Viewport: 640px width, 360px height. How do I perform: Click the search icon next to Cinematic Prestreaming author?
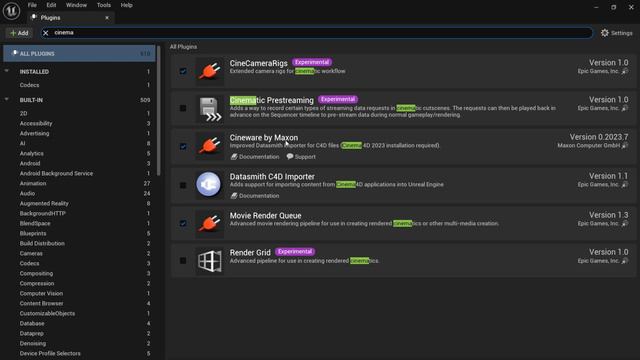[624, 109]
